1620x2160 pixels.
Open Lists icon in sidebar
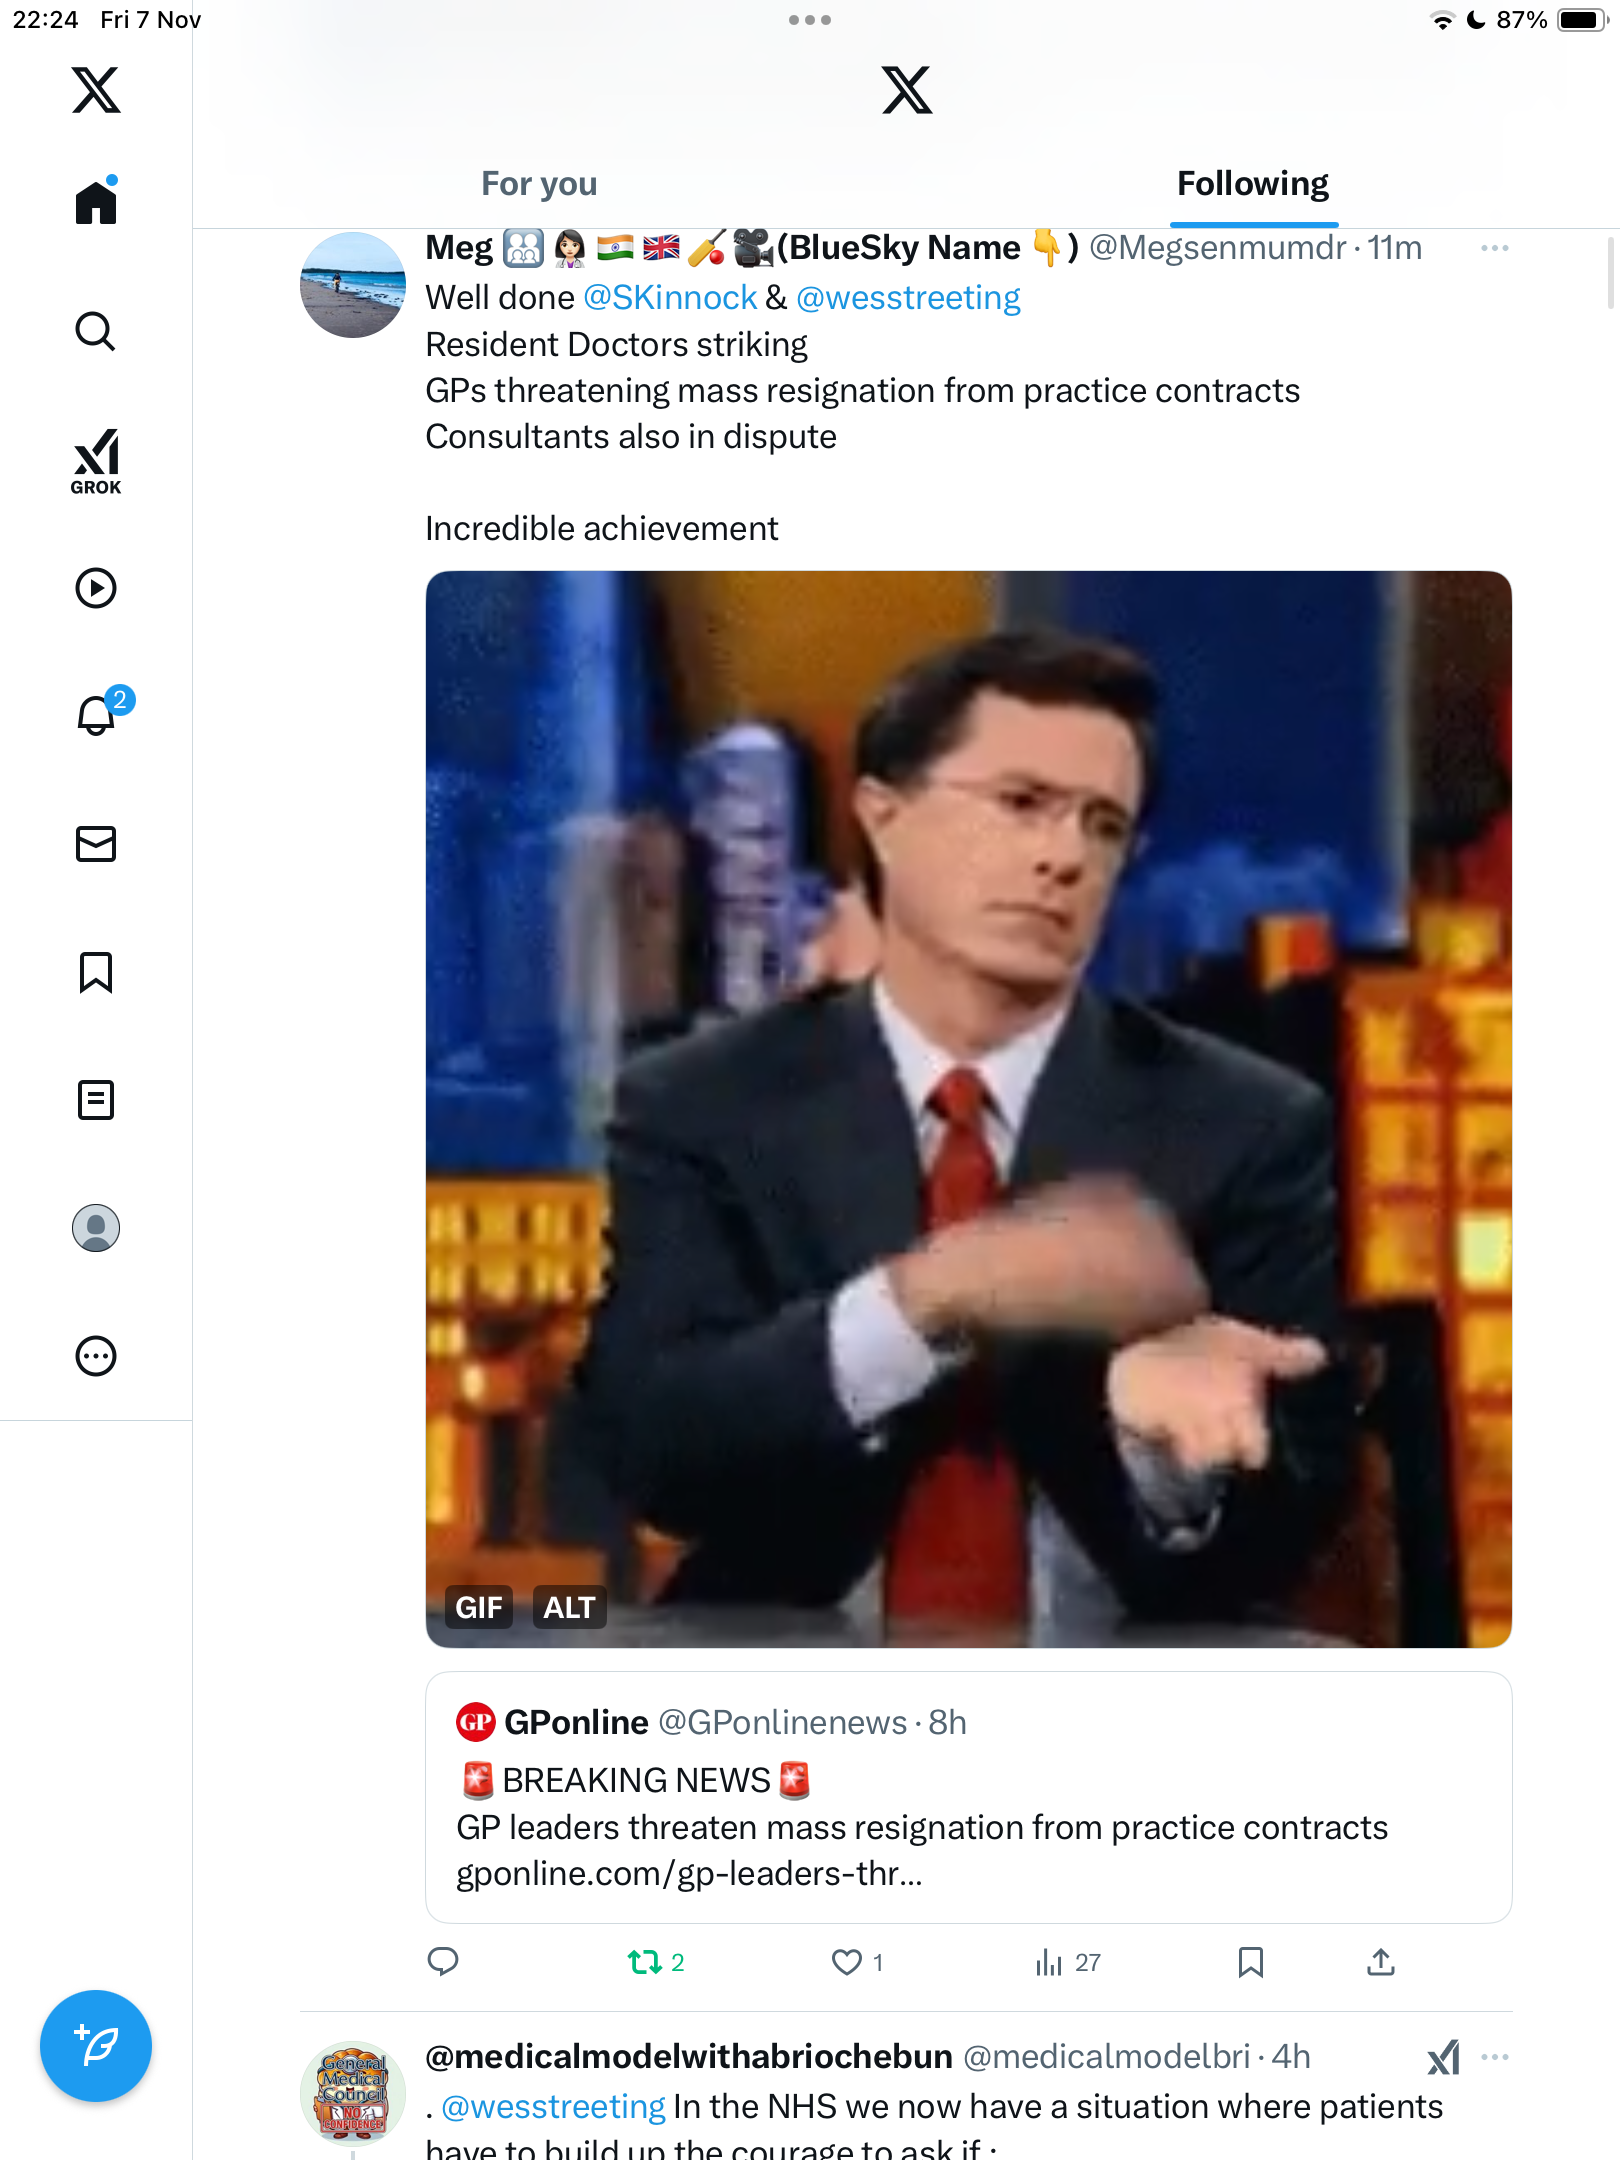(x=96, y=1100)
